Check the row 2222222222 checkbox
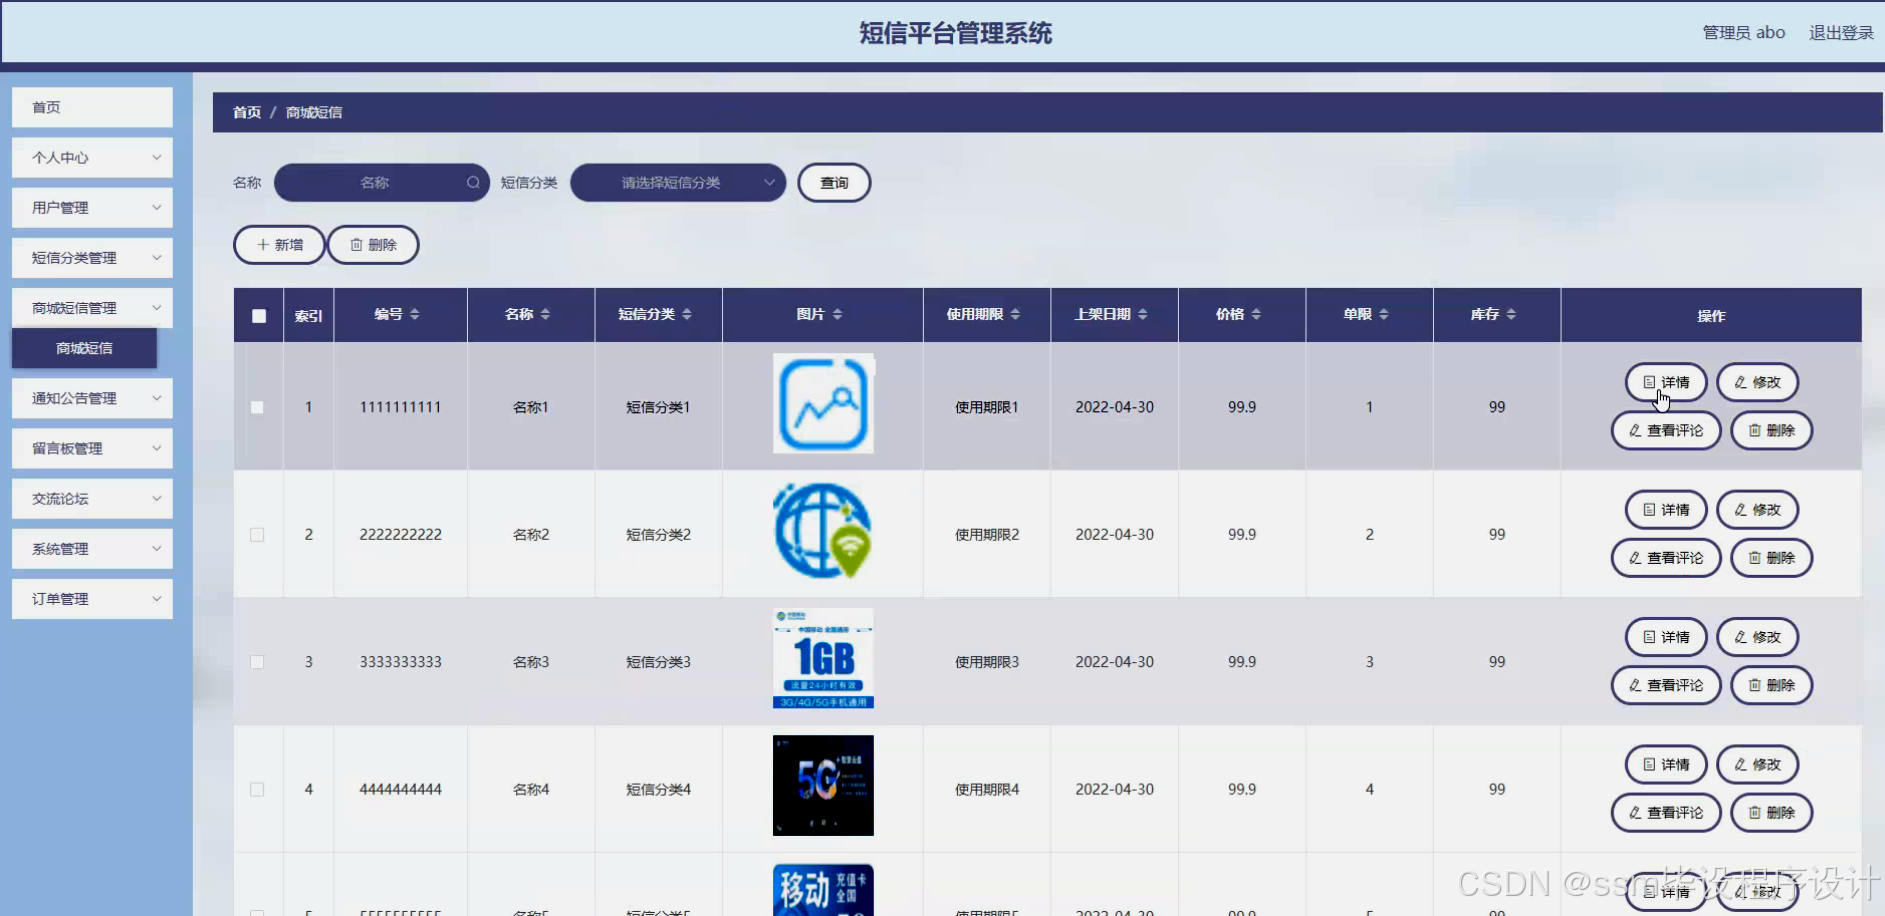1885x916 pixels. [257, 535]
